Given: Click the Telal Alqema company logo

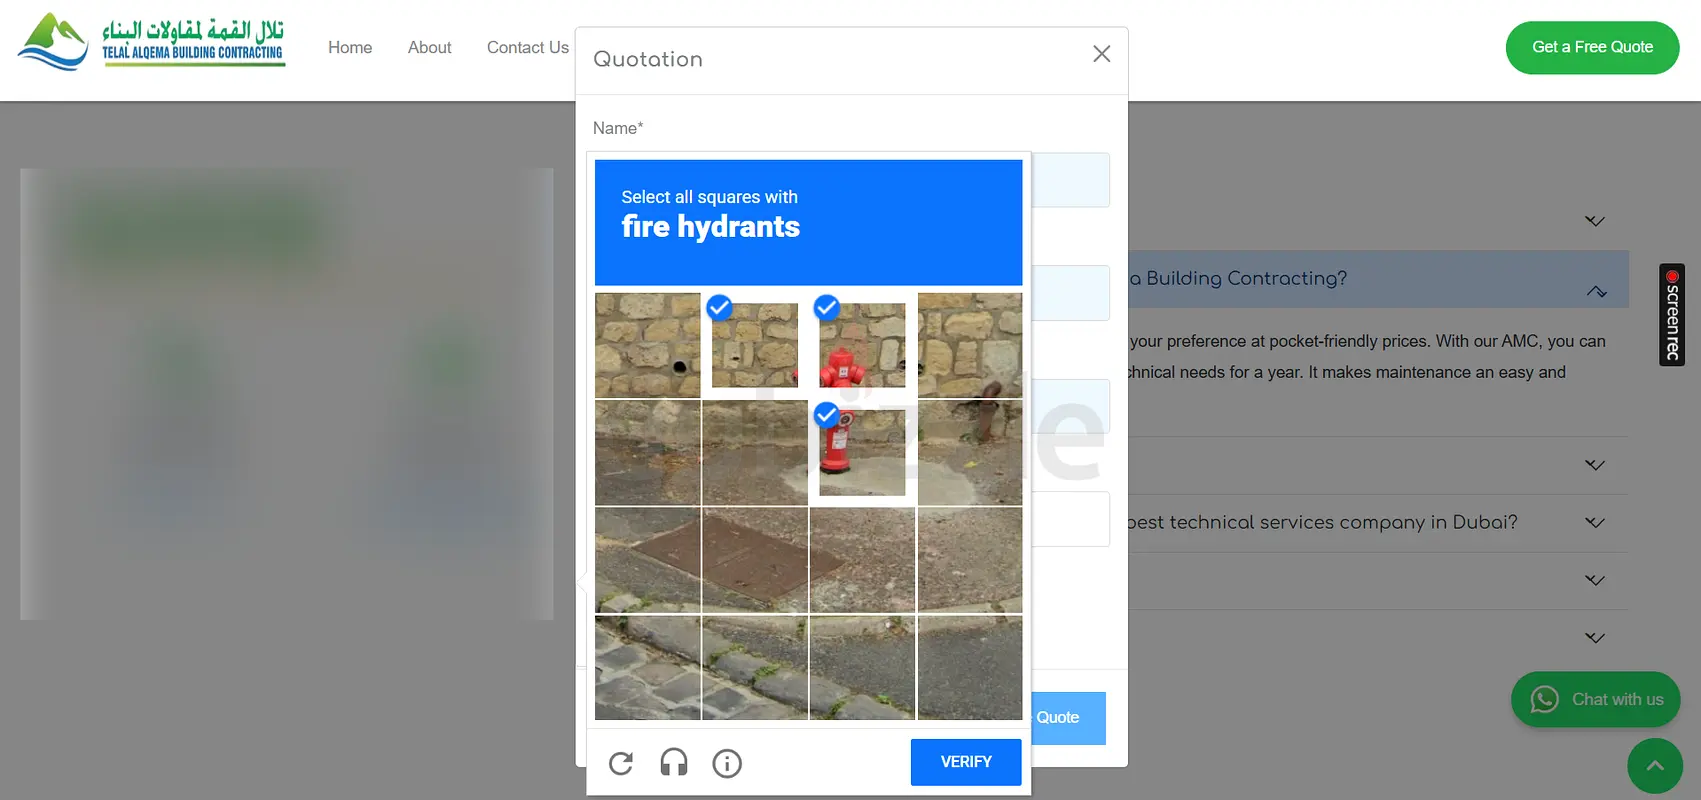Looking at the screenshot, I should (151, 43).
